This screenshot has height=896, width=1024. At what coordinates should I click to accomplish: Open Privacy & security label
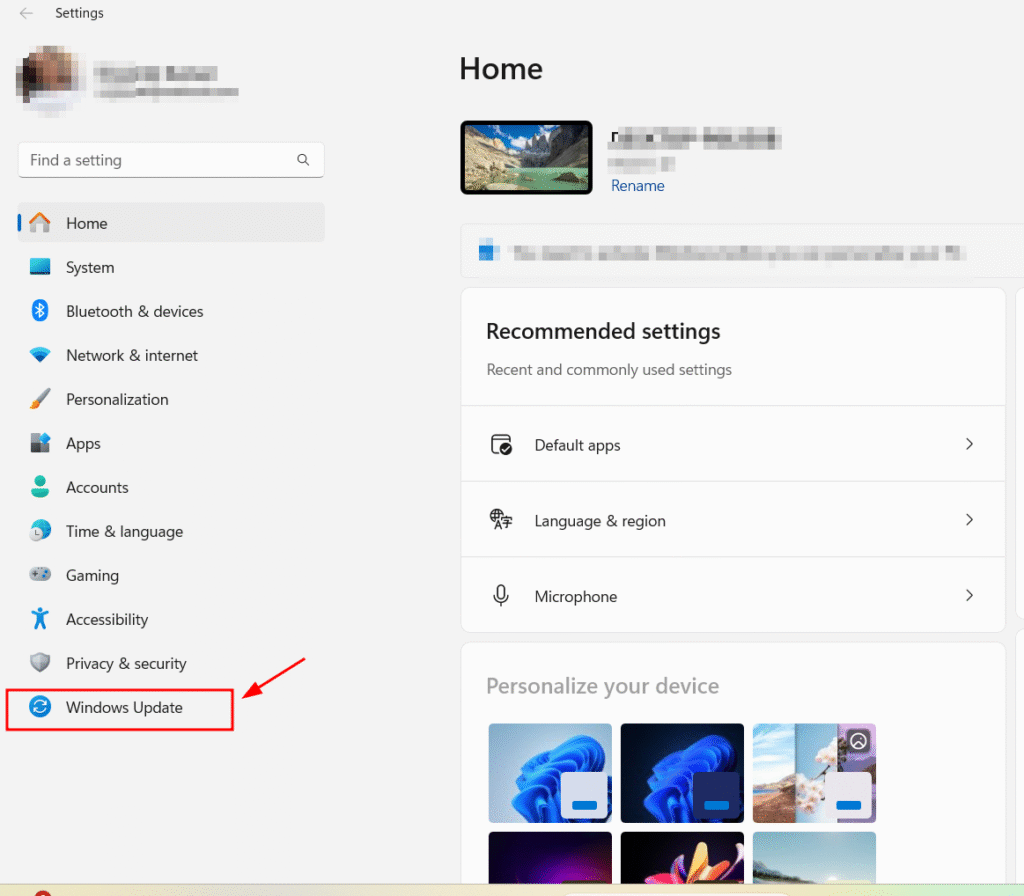pos(126,664)
